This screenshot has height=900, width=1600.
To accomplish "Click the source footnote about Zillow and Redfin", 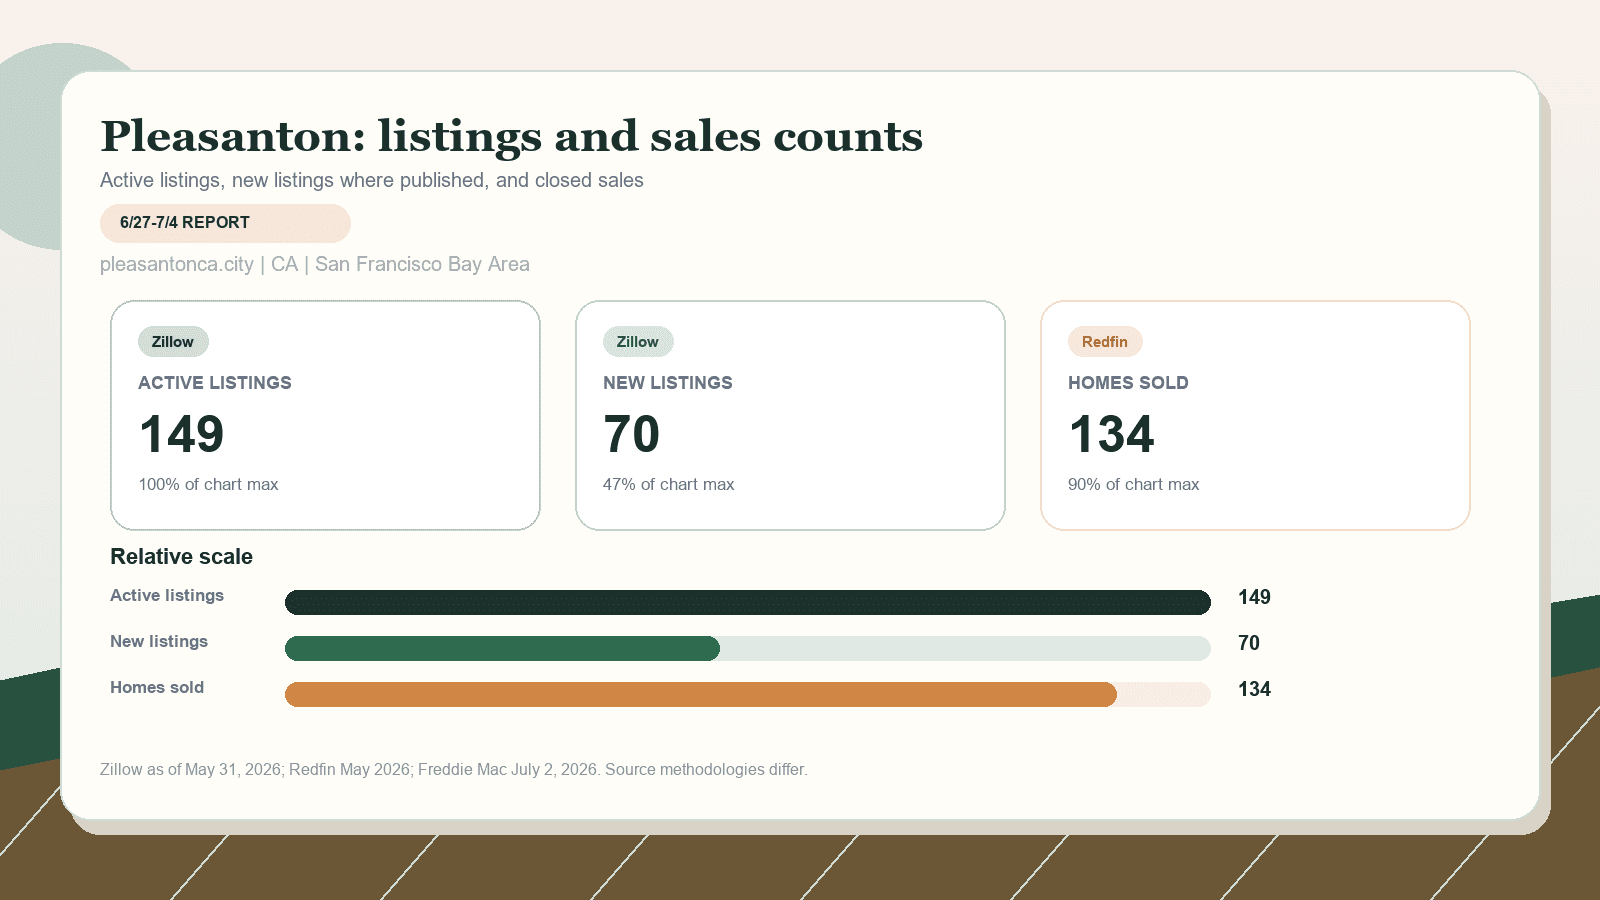I will [x=454, y=770].
